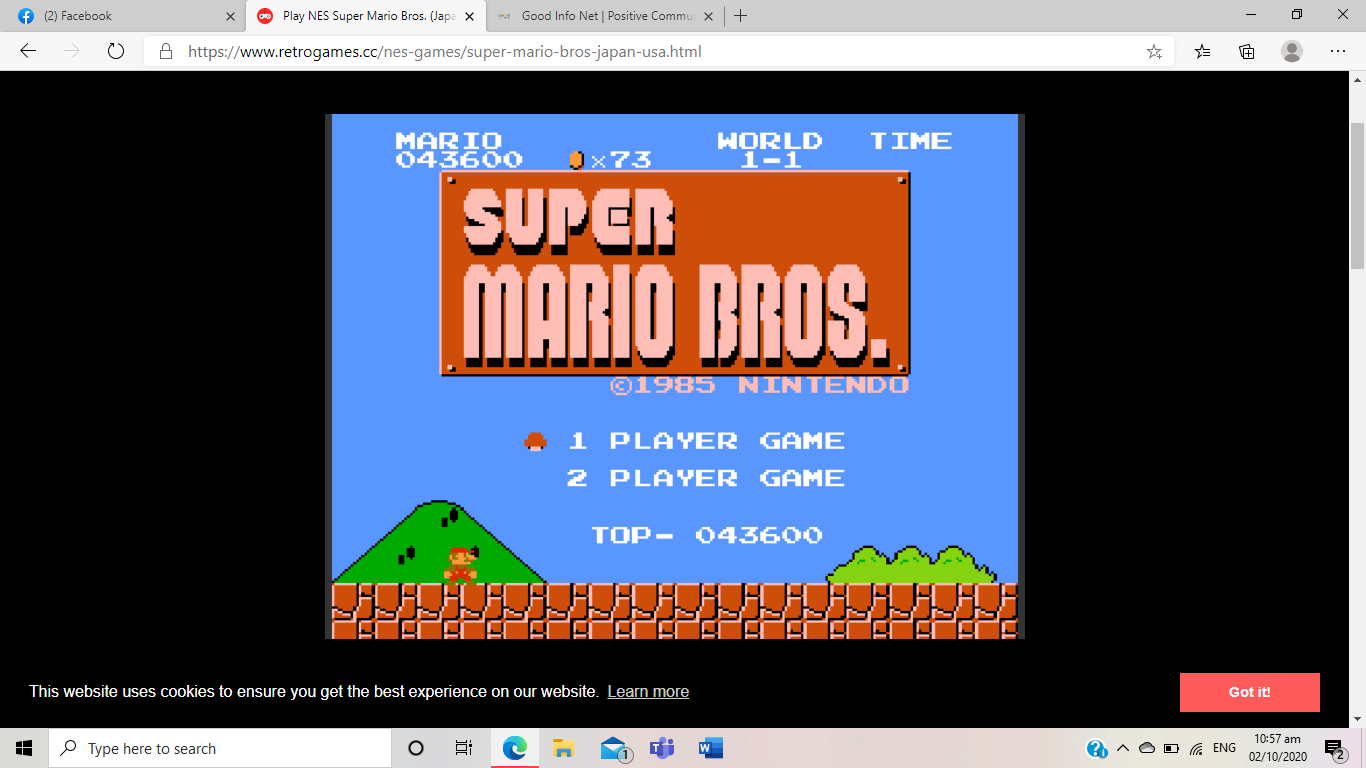Click the OneDrive cloud tray icon
This screenshot has height=768, width=1366.
(x=1147, y=748)
